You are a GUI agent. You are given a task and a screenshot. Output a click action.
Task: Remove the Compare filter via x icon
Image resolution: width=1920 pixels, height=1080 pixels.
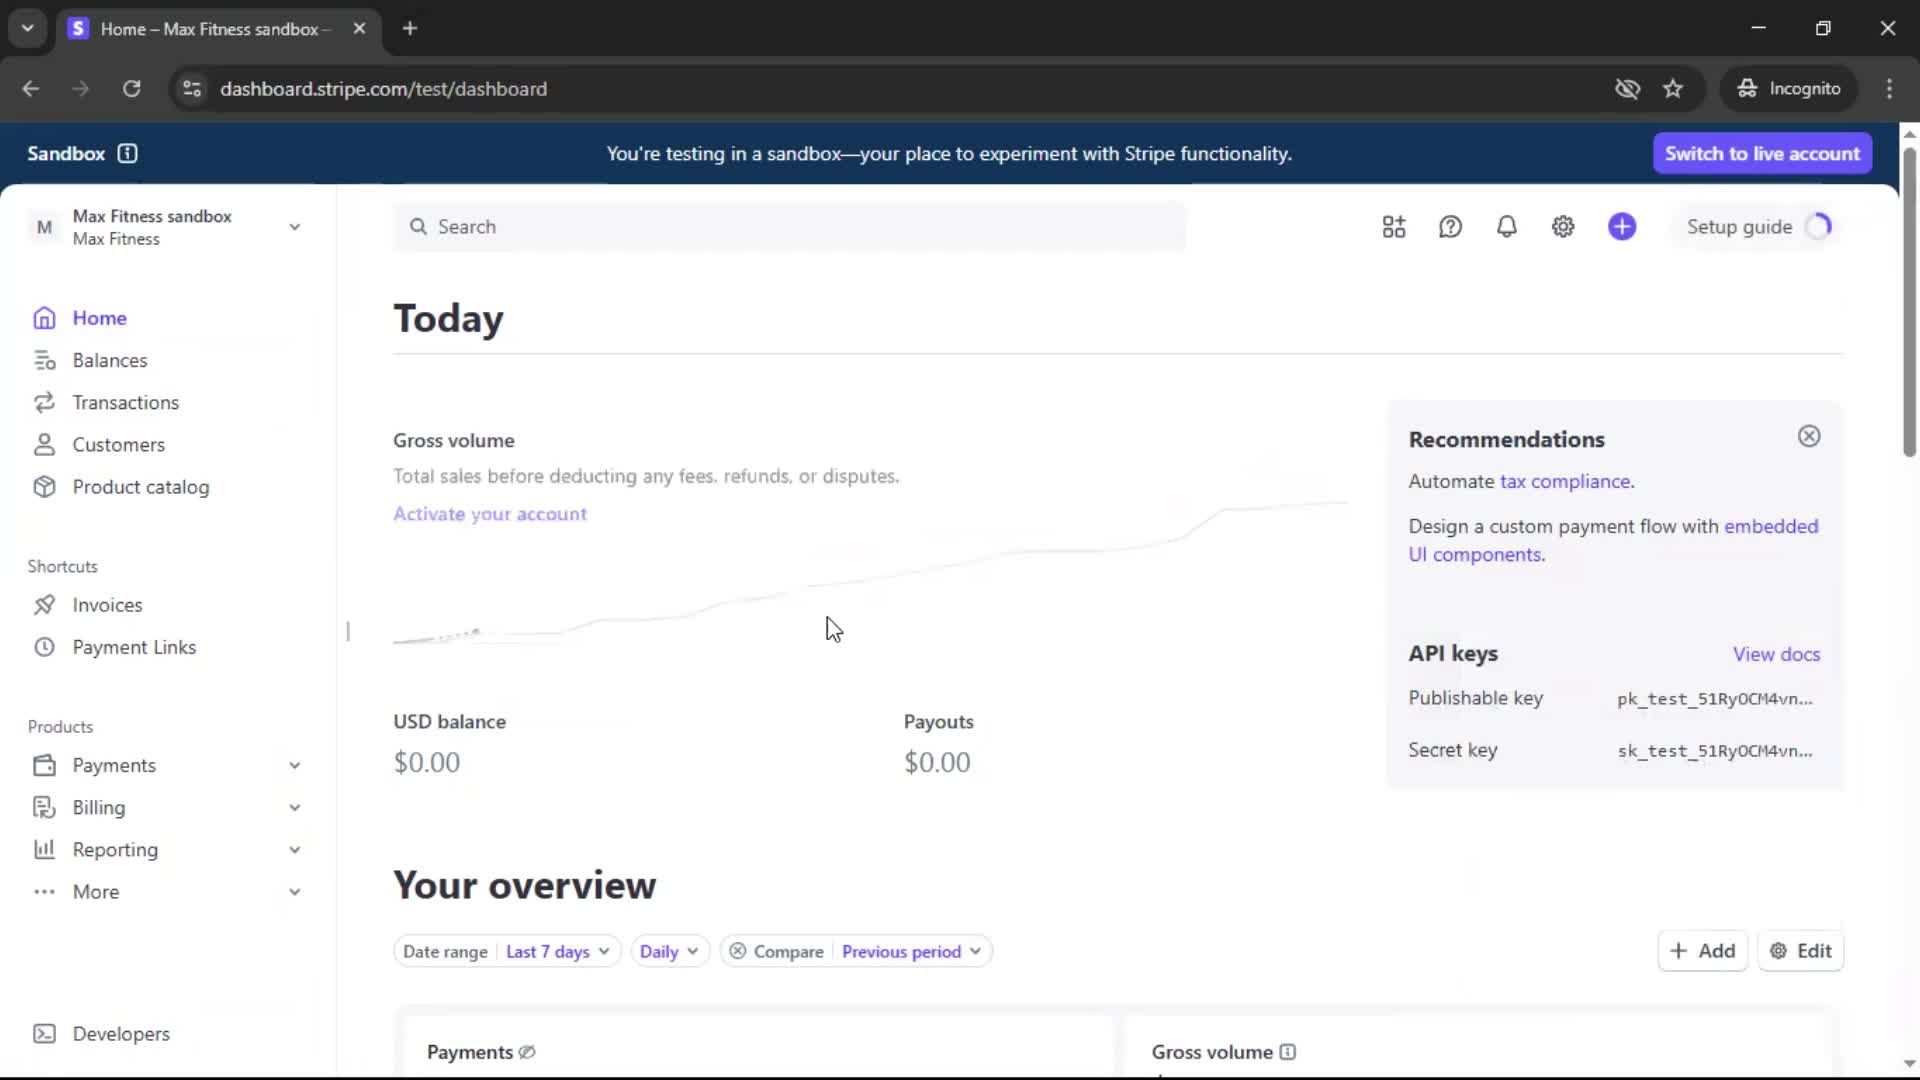737,951
